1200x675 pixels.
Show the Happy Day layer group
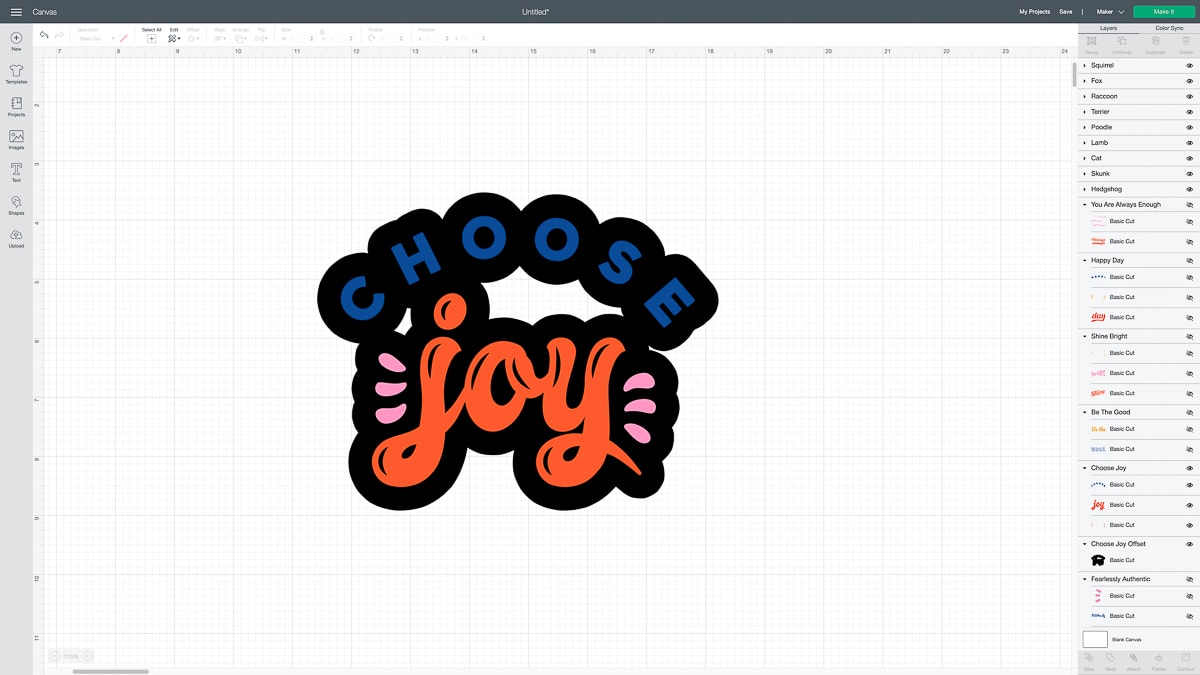tap(1189, 261)
